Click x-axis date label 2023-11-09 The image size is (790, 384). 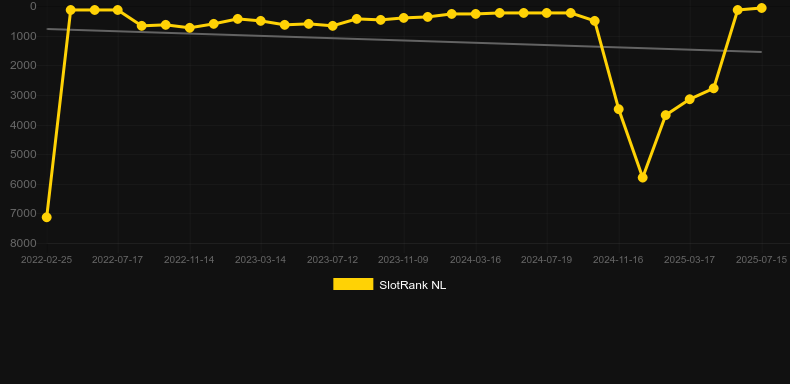click(x=403, y=260)
